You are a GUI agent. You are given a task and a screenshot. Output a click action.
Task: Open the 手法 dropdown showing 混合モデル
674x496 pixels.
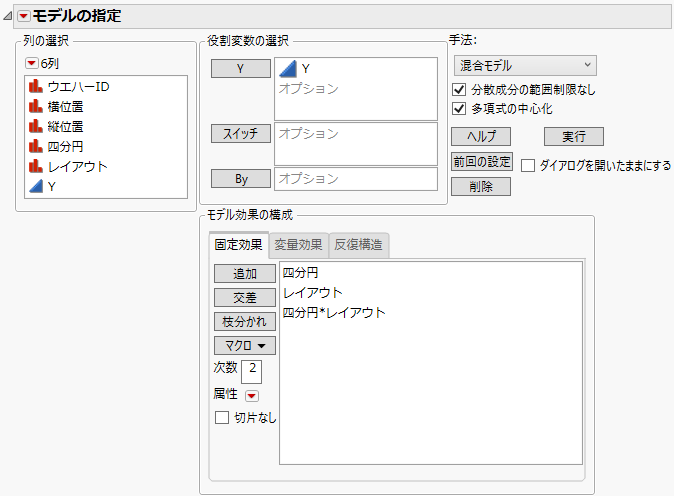point(524,66)
